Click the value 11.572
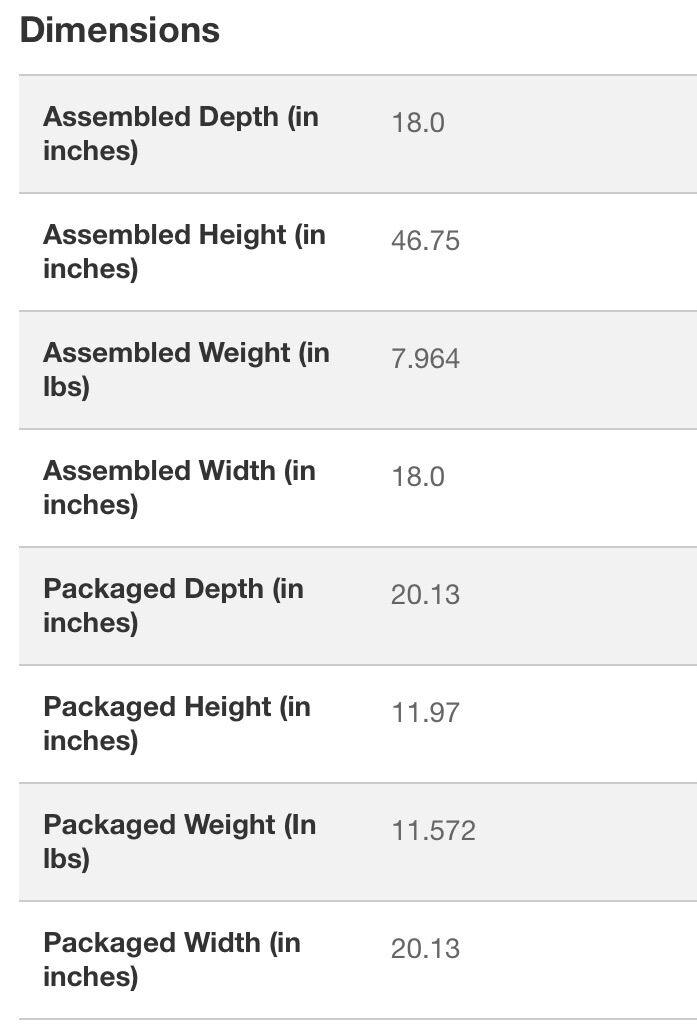The image size is (697, 1030). pyautogui.click(x=433, y=831)
